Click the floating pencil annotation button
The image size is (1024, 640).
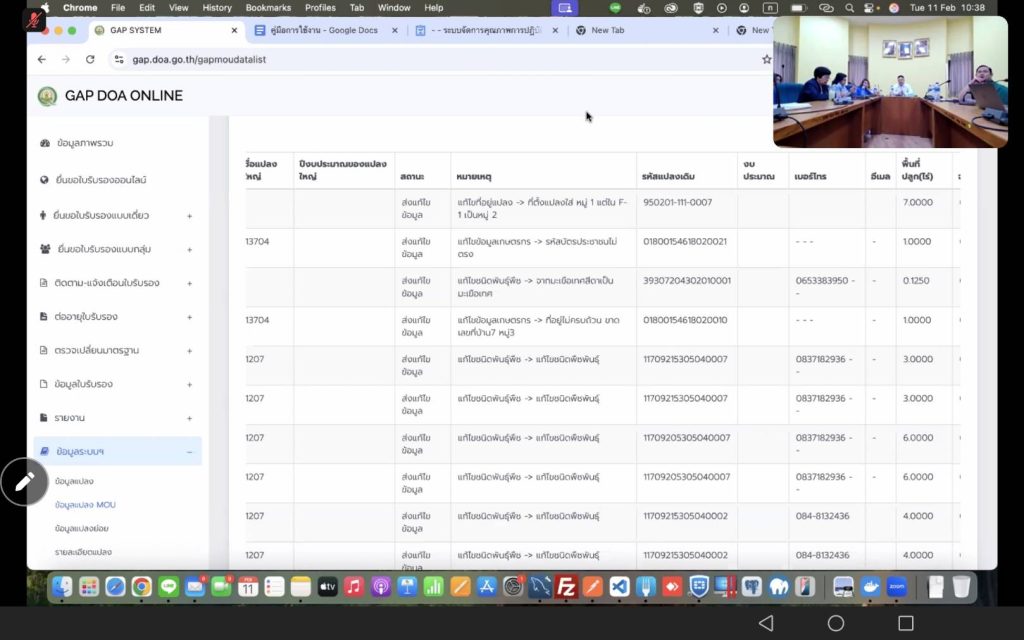[x=24, y=482]
